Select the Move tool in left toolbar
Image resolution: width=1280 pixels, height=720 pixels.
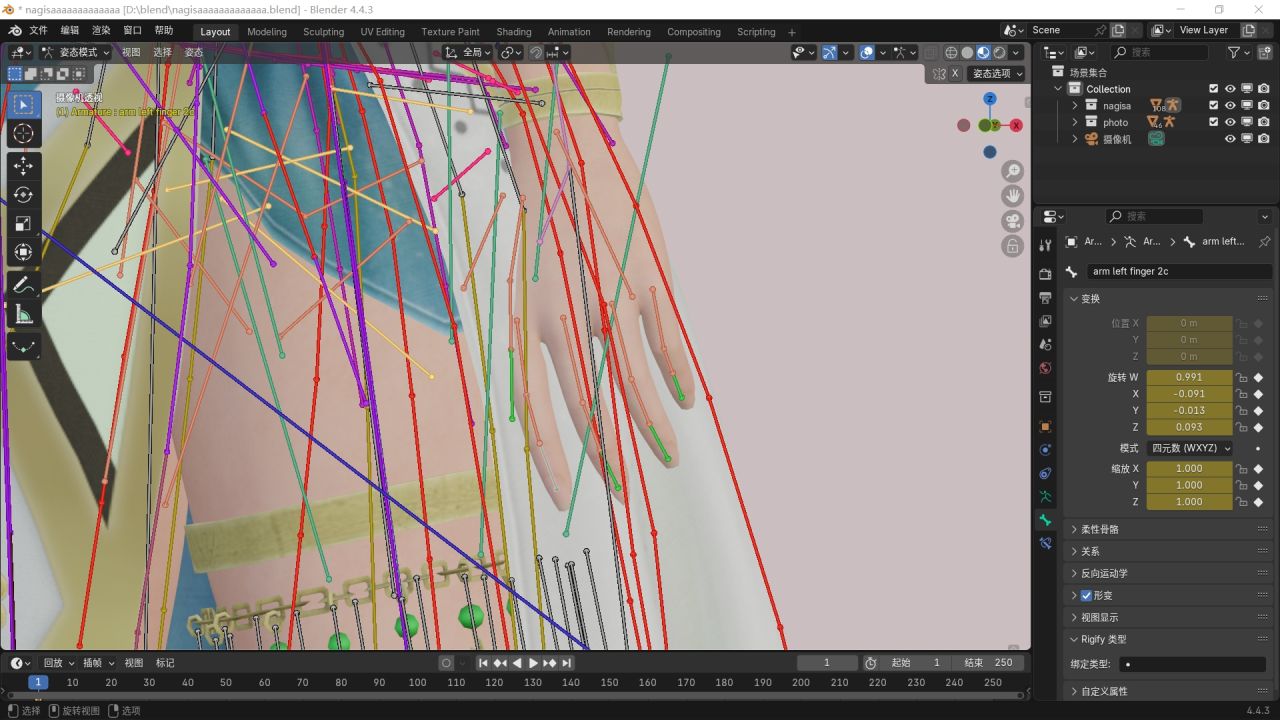coord(23,166)
